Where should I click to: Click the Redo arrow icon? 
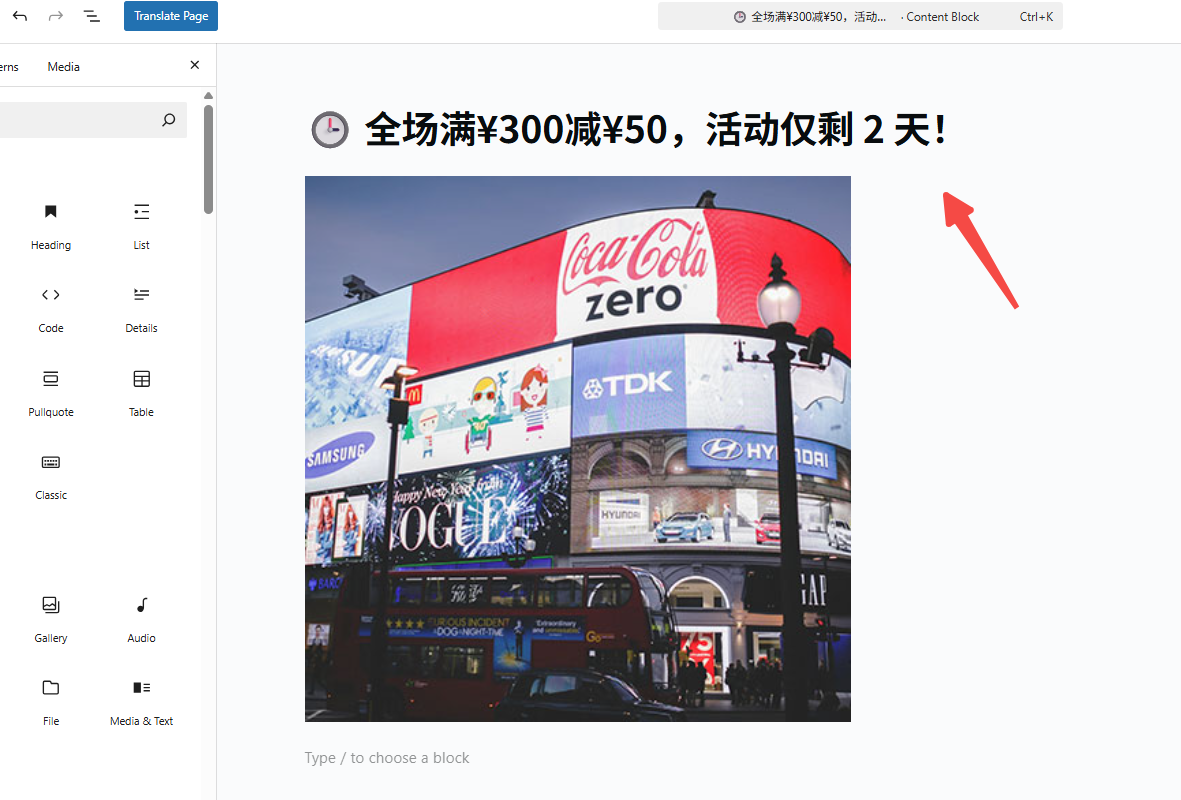(56, 16)
